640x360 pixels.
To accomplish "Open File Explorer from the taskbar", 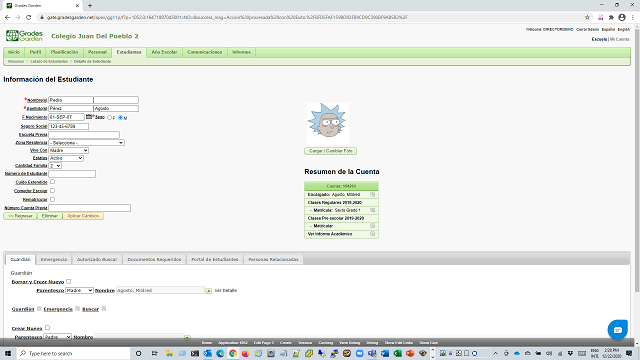I will click(169, 353).
